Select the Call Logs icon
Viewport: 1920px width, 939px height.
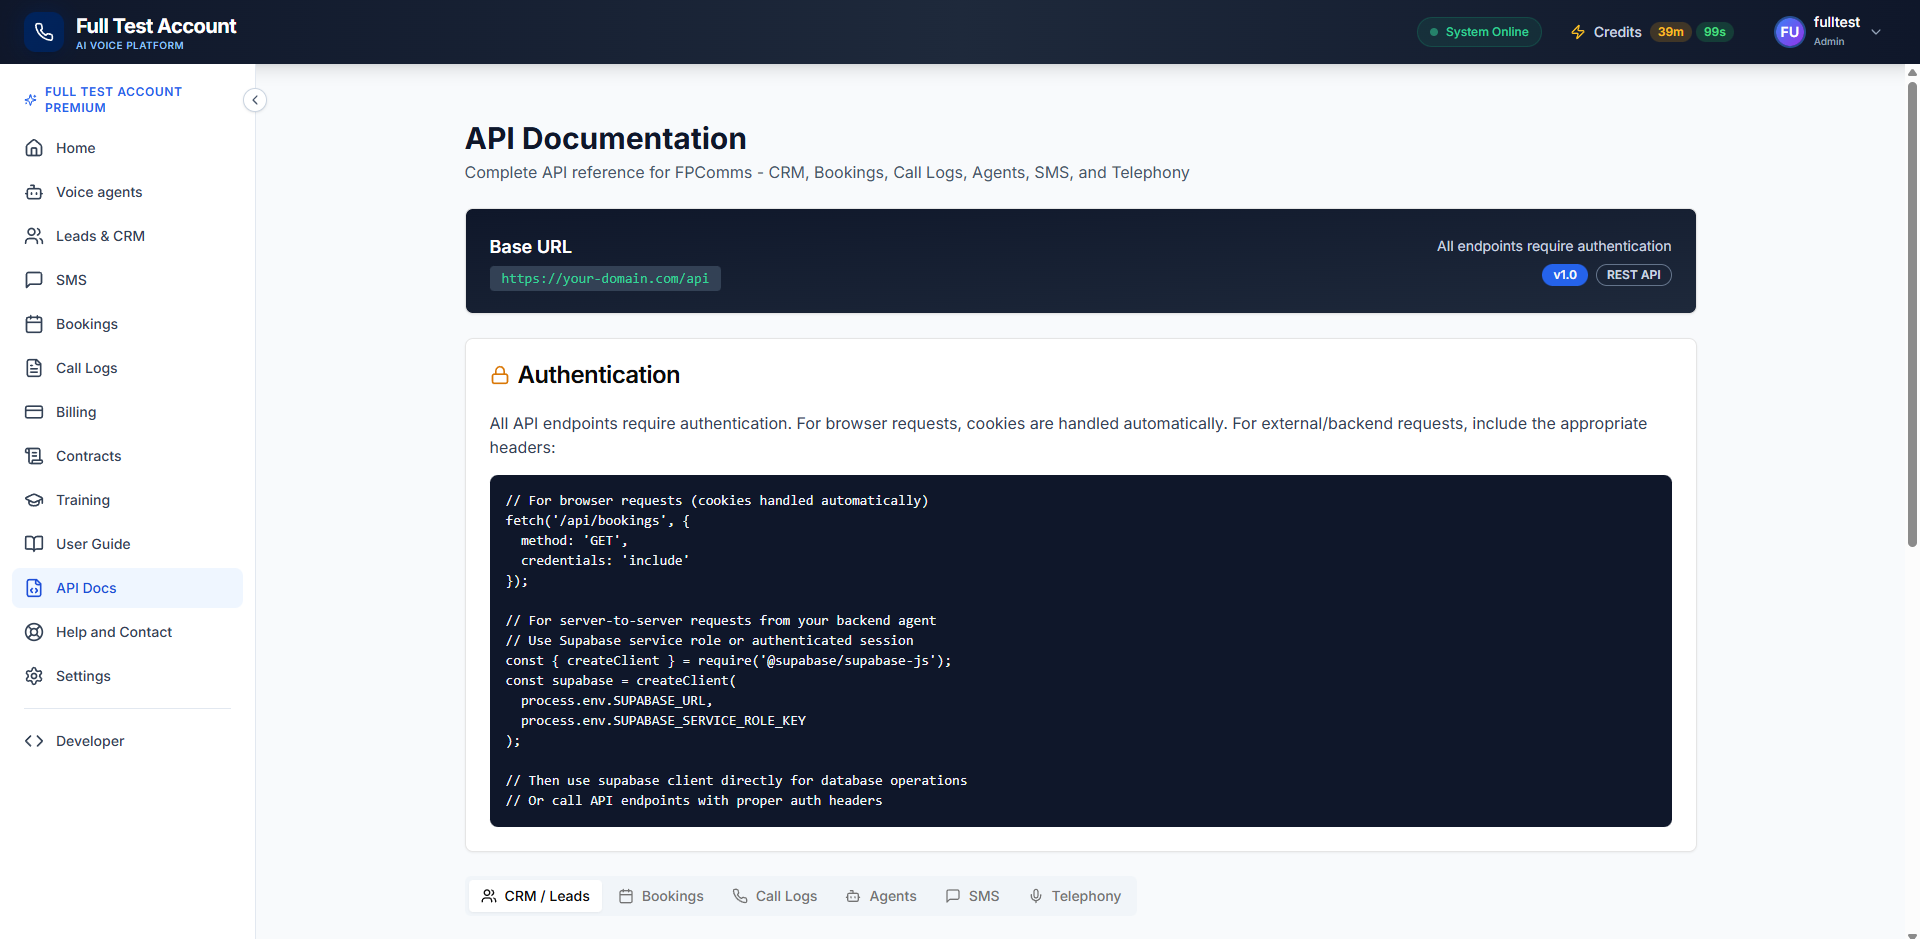(35, 368)
